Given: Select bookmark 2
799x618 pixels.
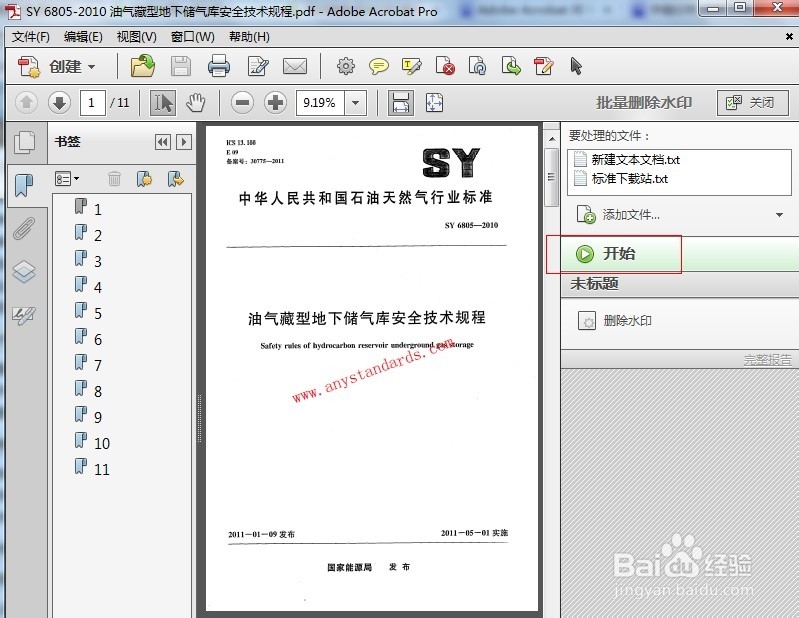Looking at the screenshot, I should (x=89, y=234).
